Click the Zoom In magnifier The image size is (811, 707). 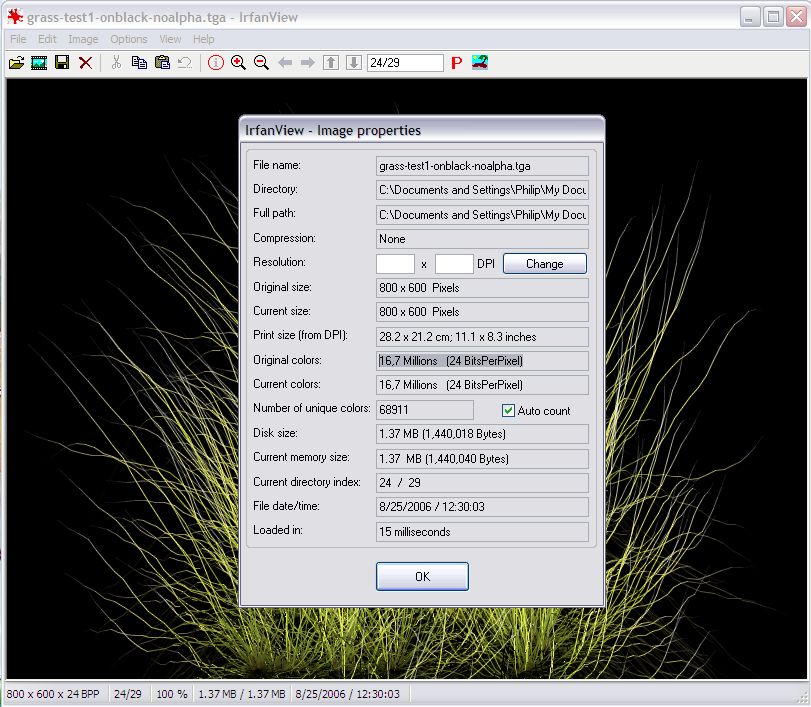click(x=238, y=63)
